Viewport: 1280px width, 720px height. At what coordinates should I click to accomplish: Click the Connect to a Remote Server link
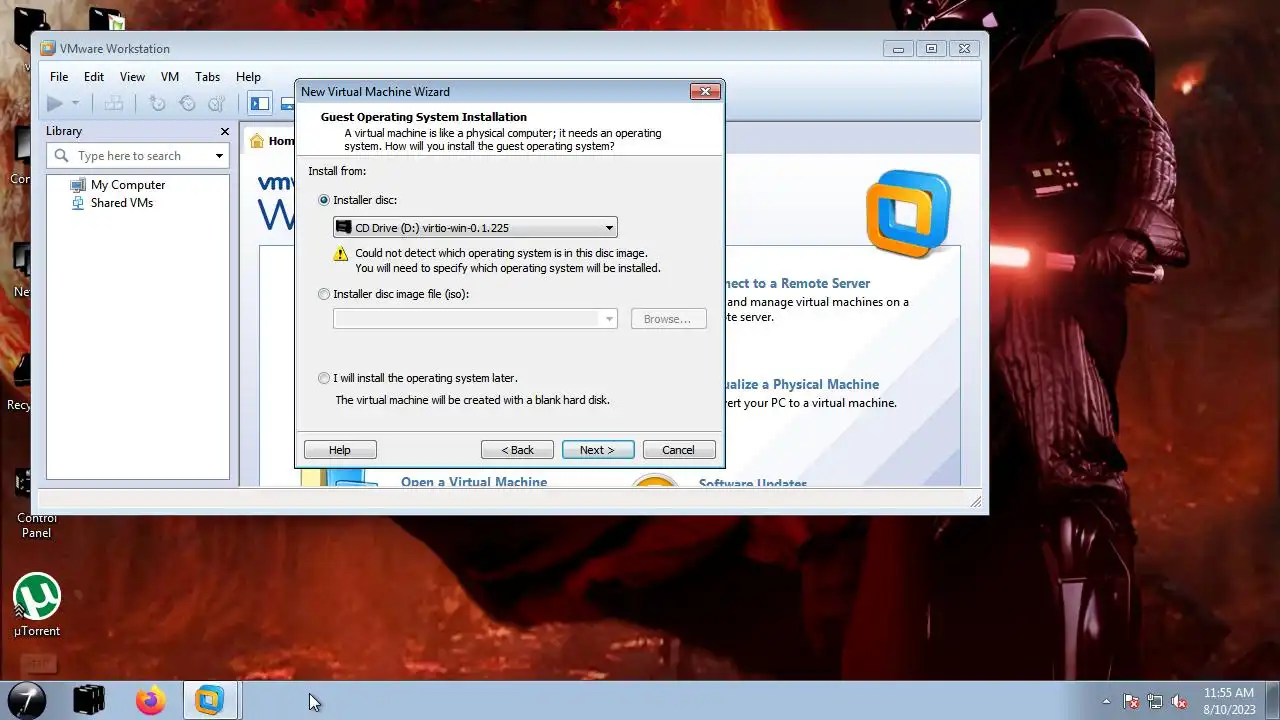tap(798, 283)
